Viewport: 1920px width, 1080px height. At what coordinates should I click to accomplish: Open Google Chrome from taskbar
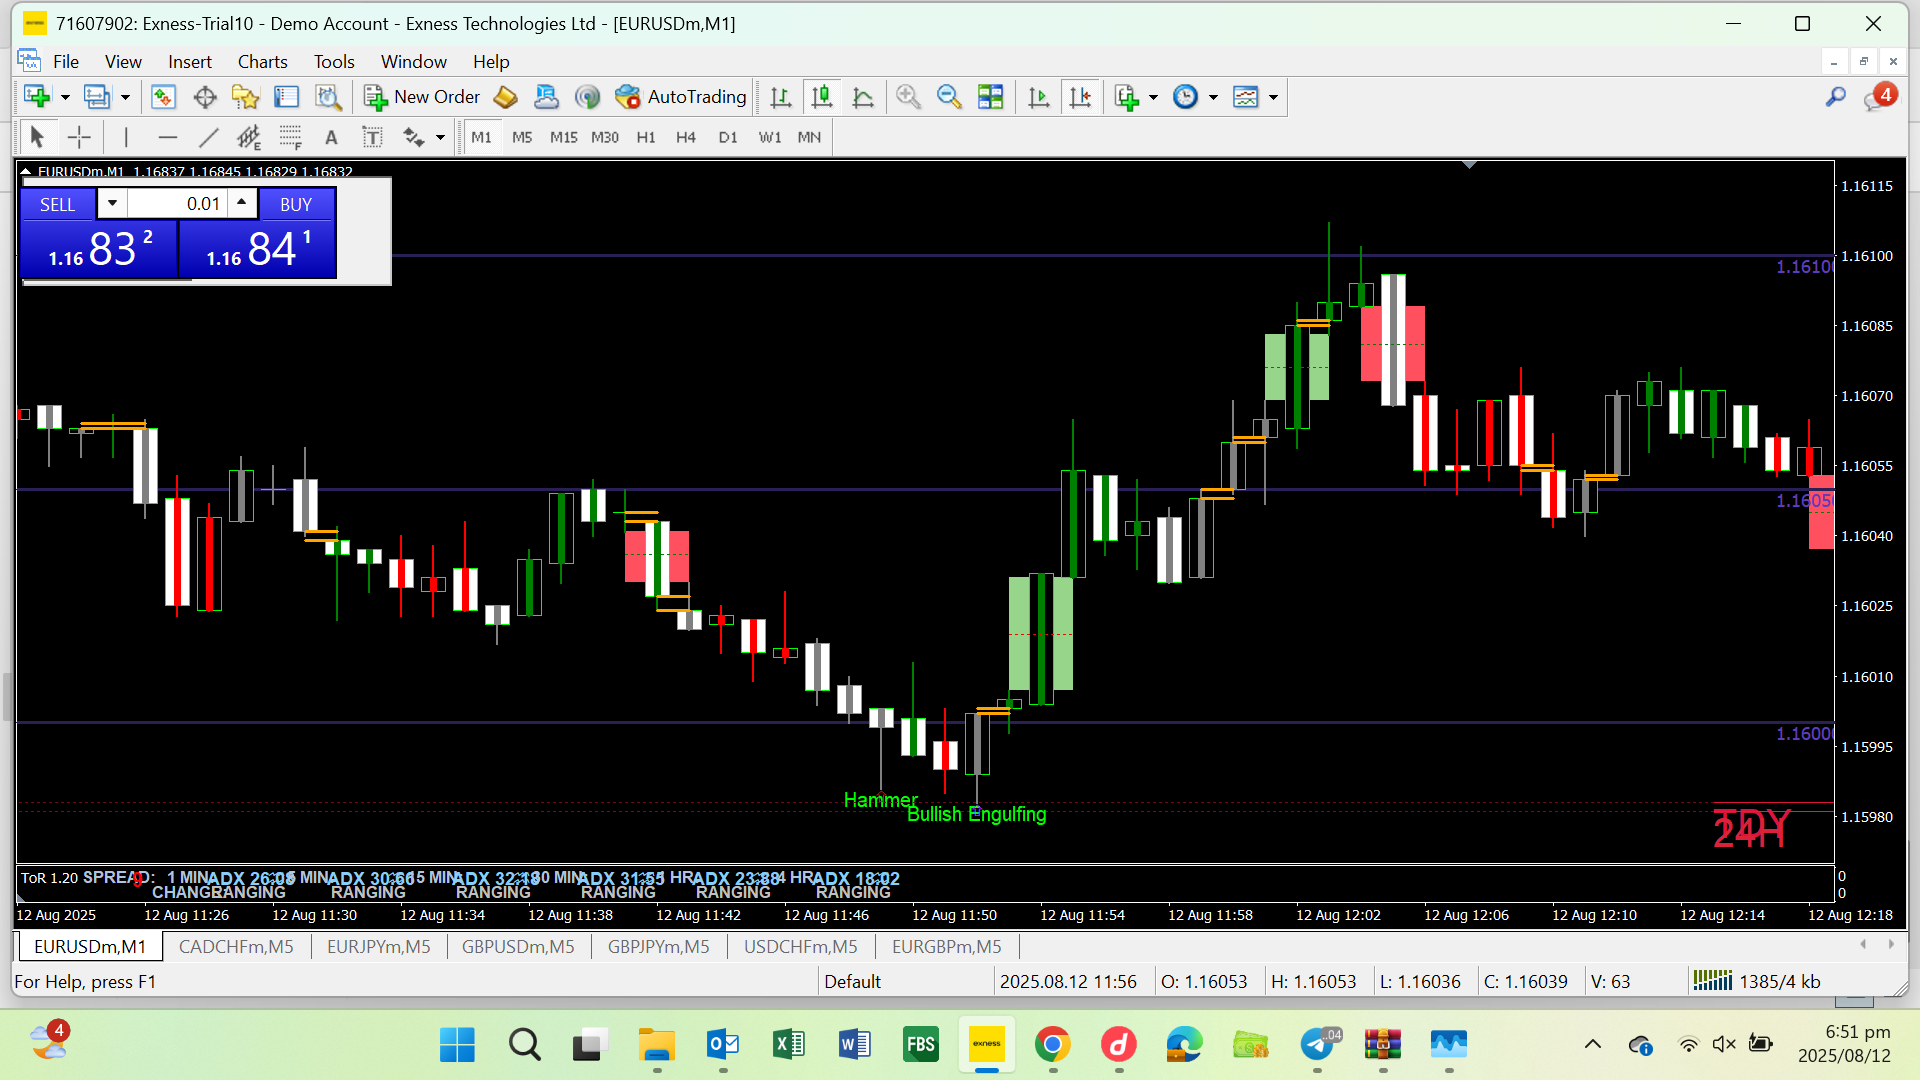pos(1053,1045)
